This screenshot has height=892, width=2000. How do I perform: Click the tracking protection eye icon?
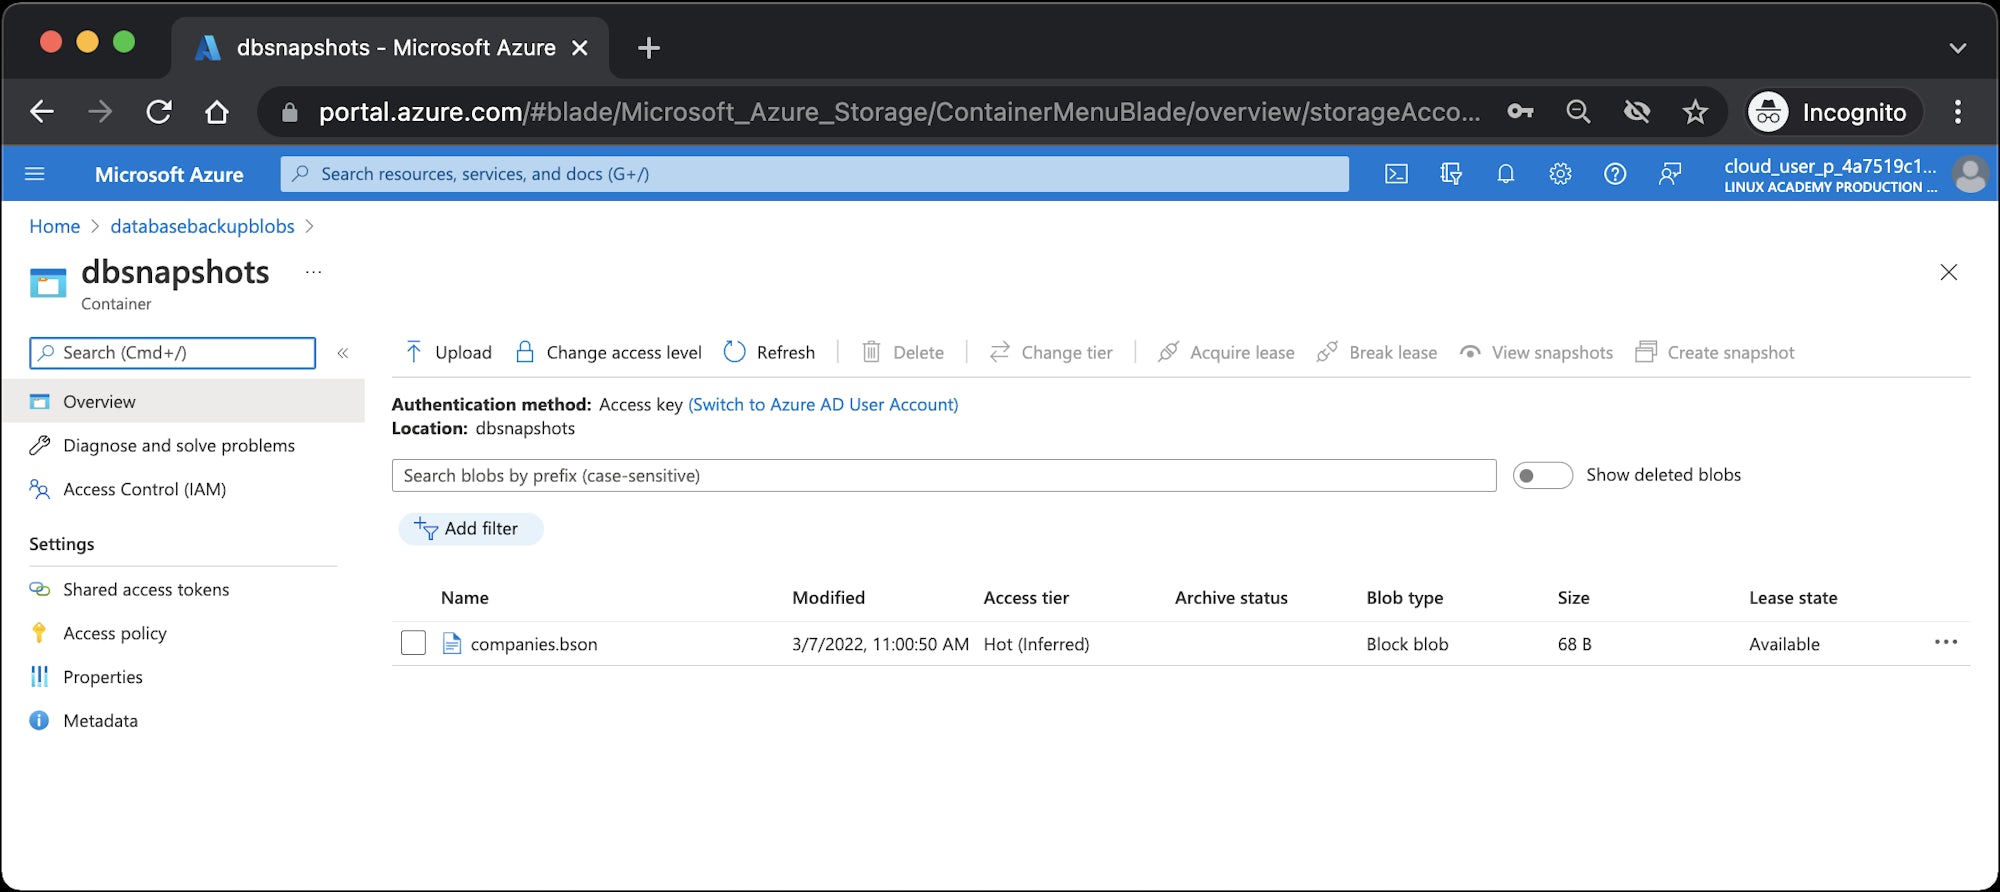(x=1636, y=112)
